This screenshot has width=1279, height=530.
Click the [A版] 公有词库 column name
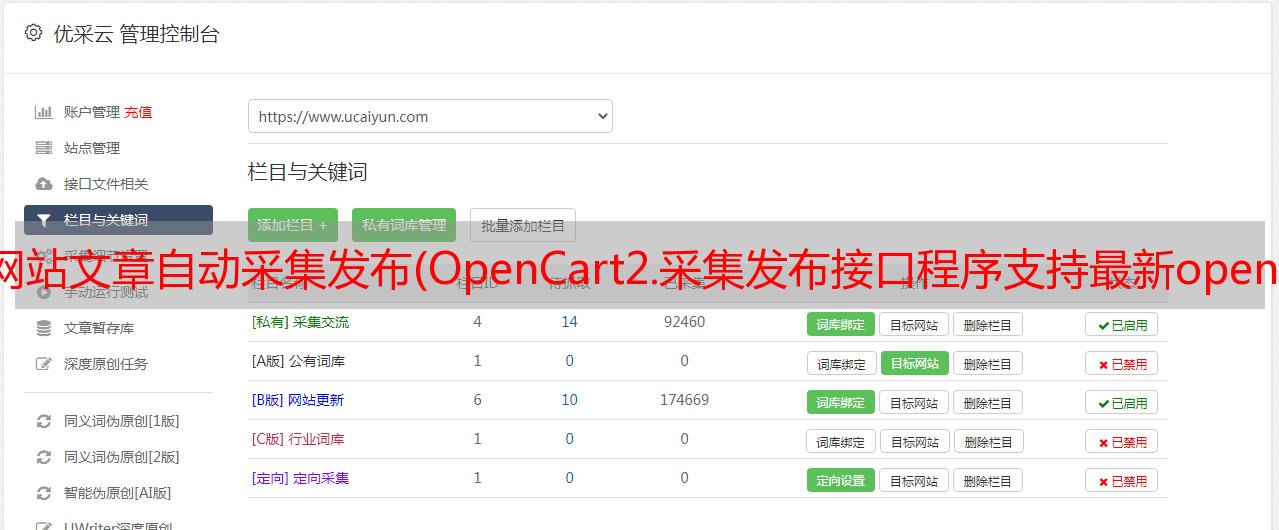[x=298, y=361]
